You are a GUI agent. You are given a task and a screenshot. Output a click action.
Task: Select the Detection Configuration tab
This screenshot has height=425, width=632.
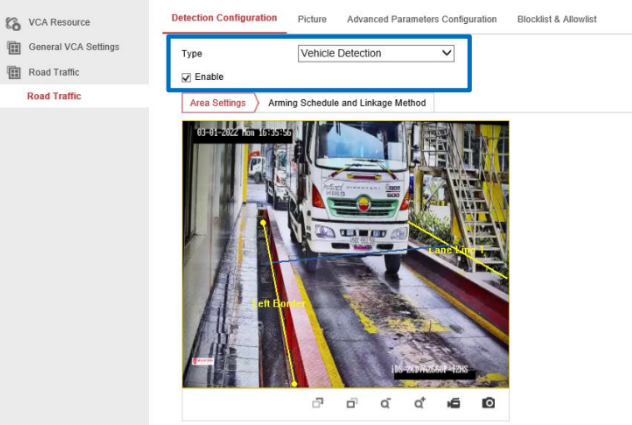click(x=224, y=18)
